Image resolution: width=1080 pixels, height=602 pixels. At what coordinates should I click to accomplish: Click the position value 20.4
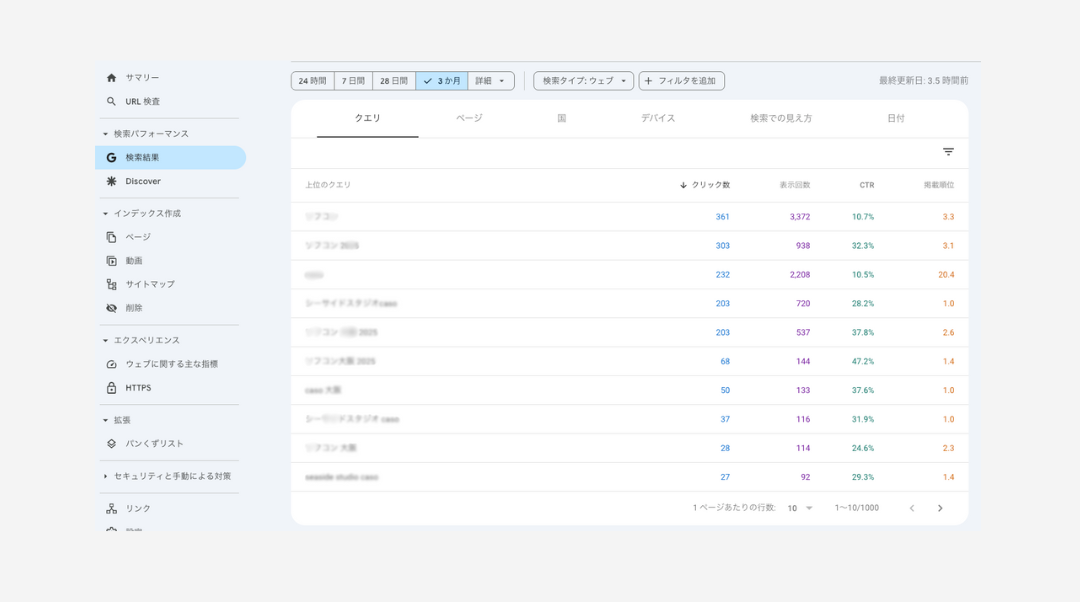(x=946, y=275)
